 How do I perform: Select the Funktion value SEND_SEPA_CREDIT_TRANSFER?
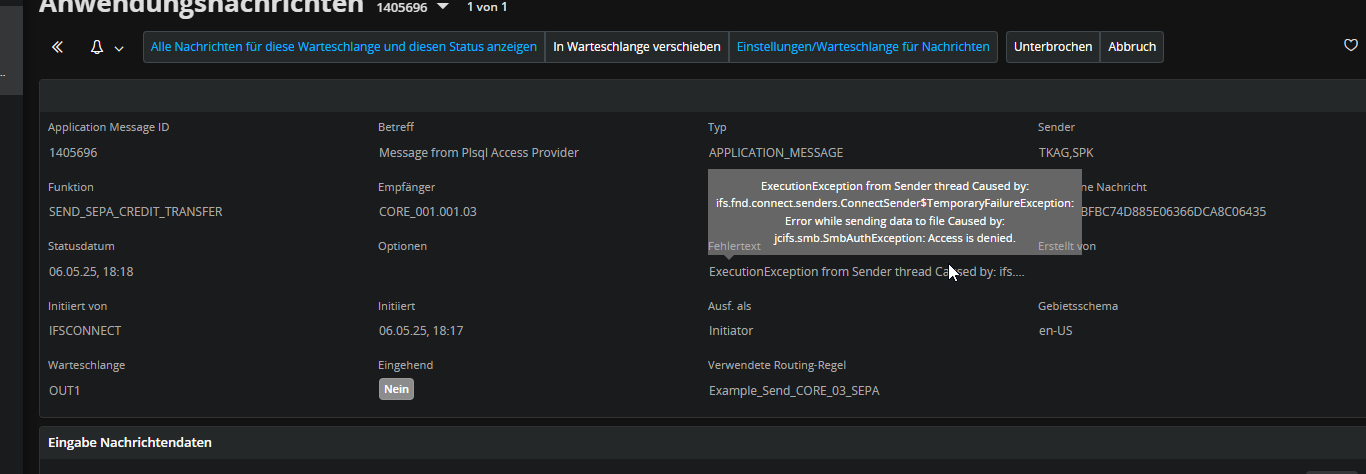click(136, 212)
